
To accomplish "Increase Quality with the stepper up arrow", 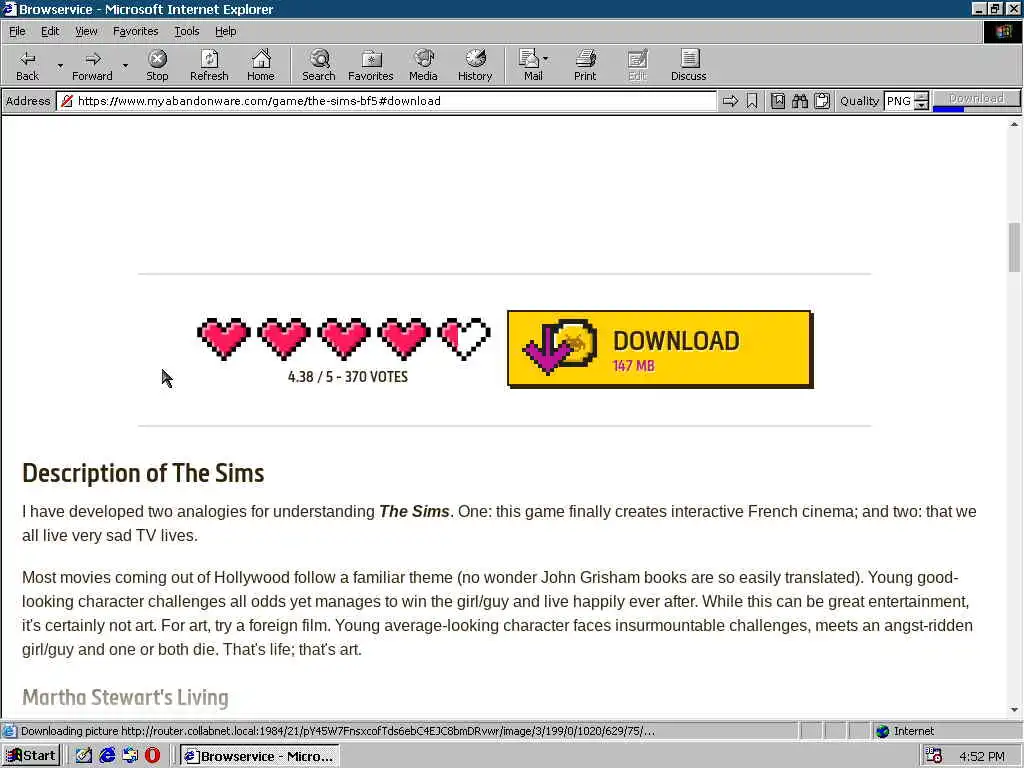I will [x=921, y=97].
